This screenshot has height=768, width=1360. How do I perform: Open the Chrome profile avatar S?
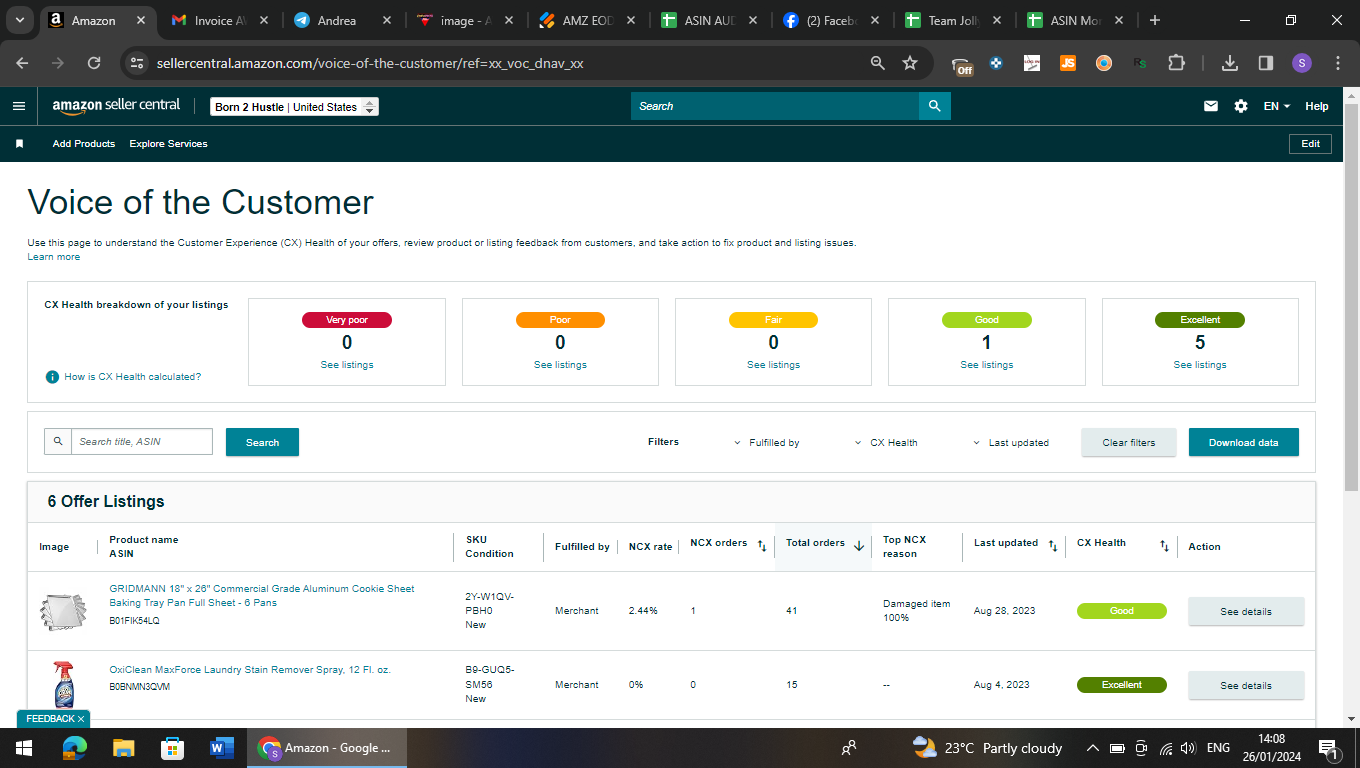click(x=1301, y=63)
